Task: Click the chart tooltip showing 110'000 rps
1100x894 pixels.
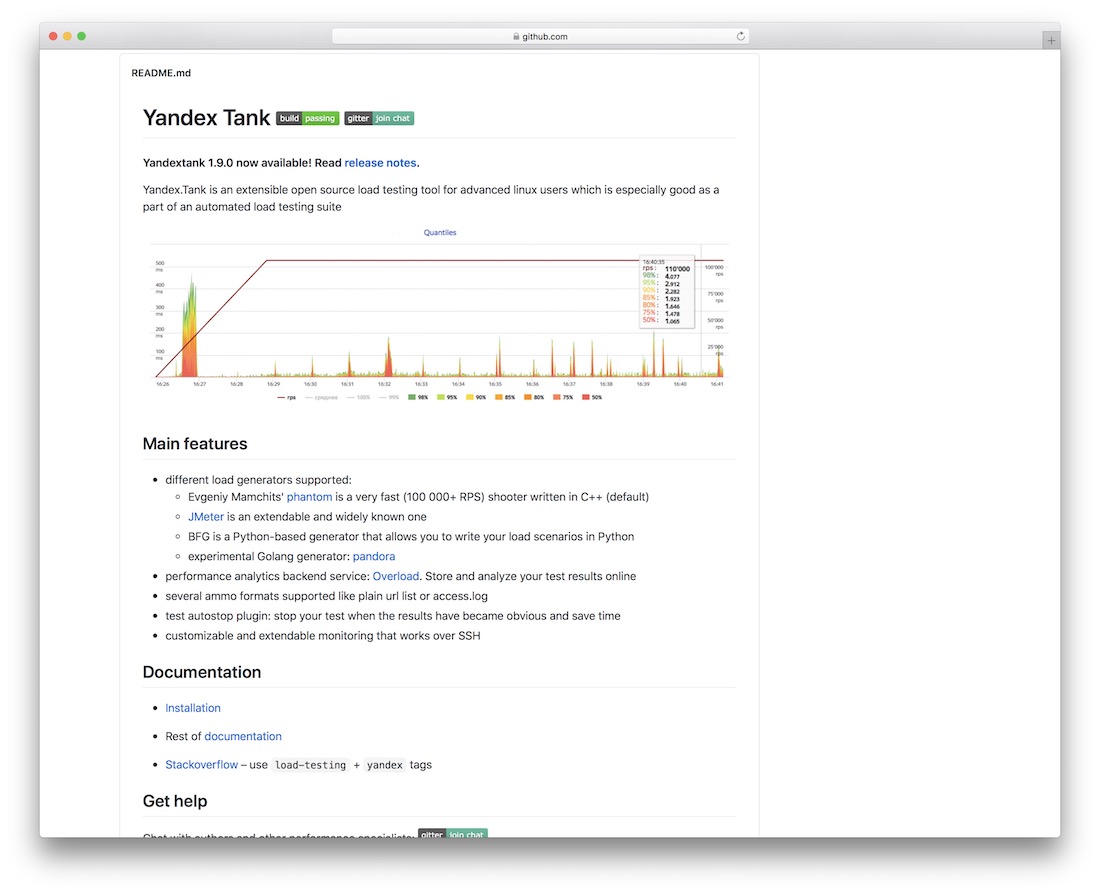Action: click(666, 292)
